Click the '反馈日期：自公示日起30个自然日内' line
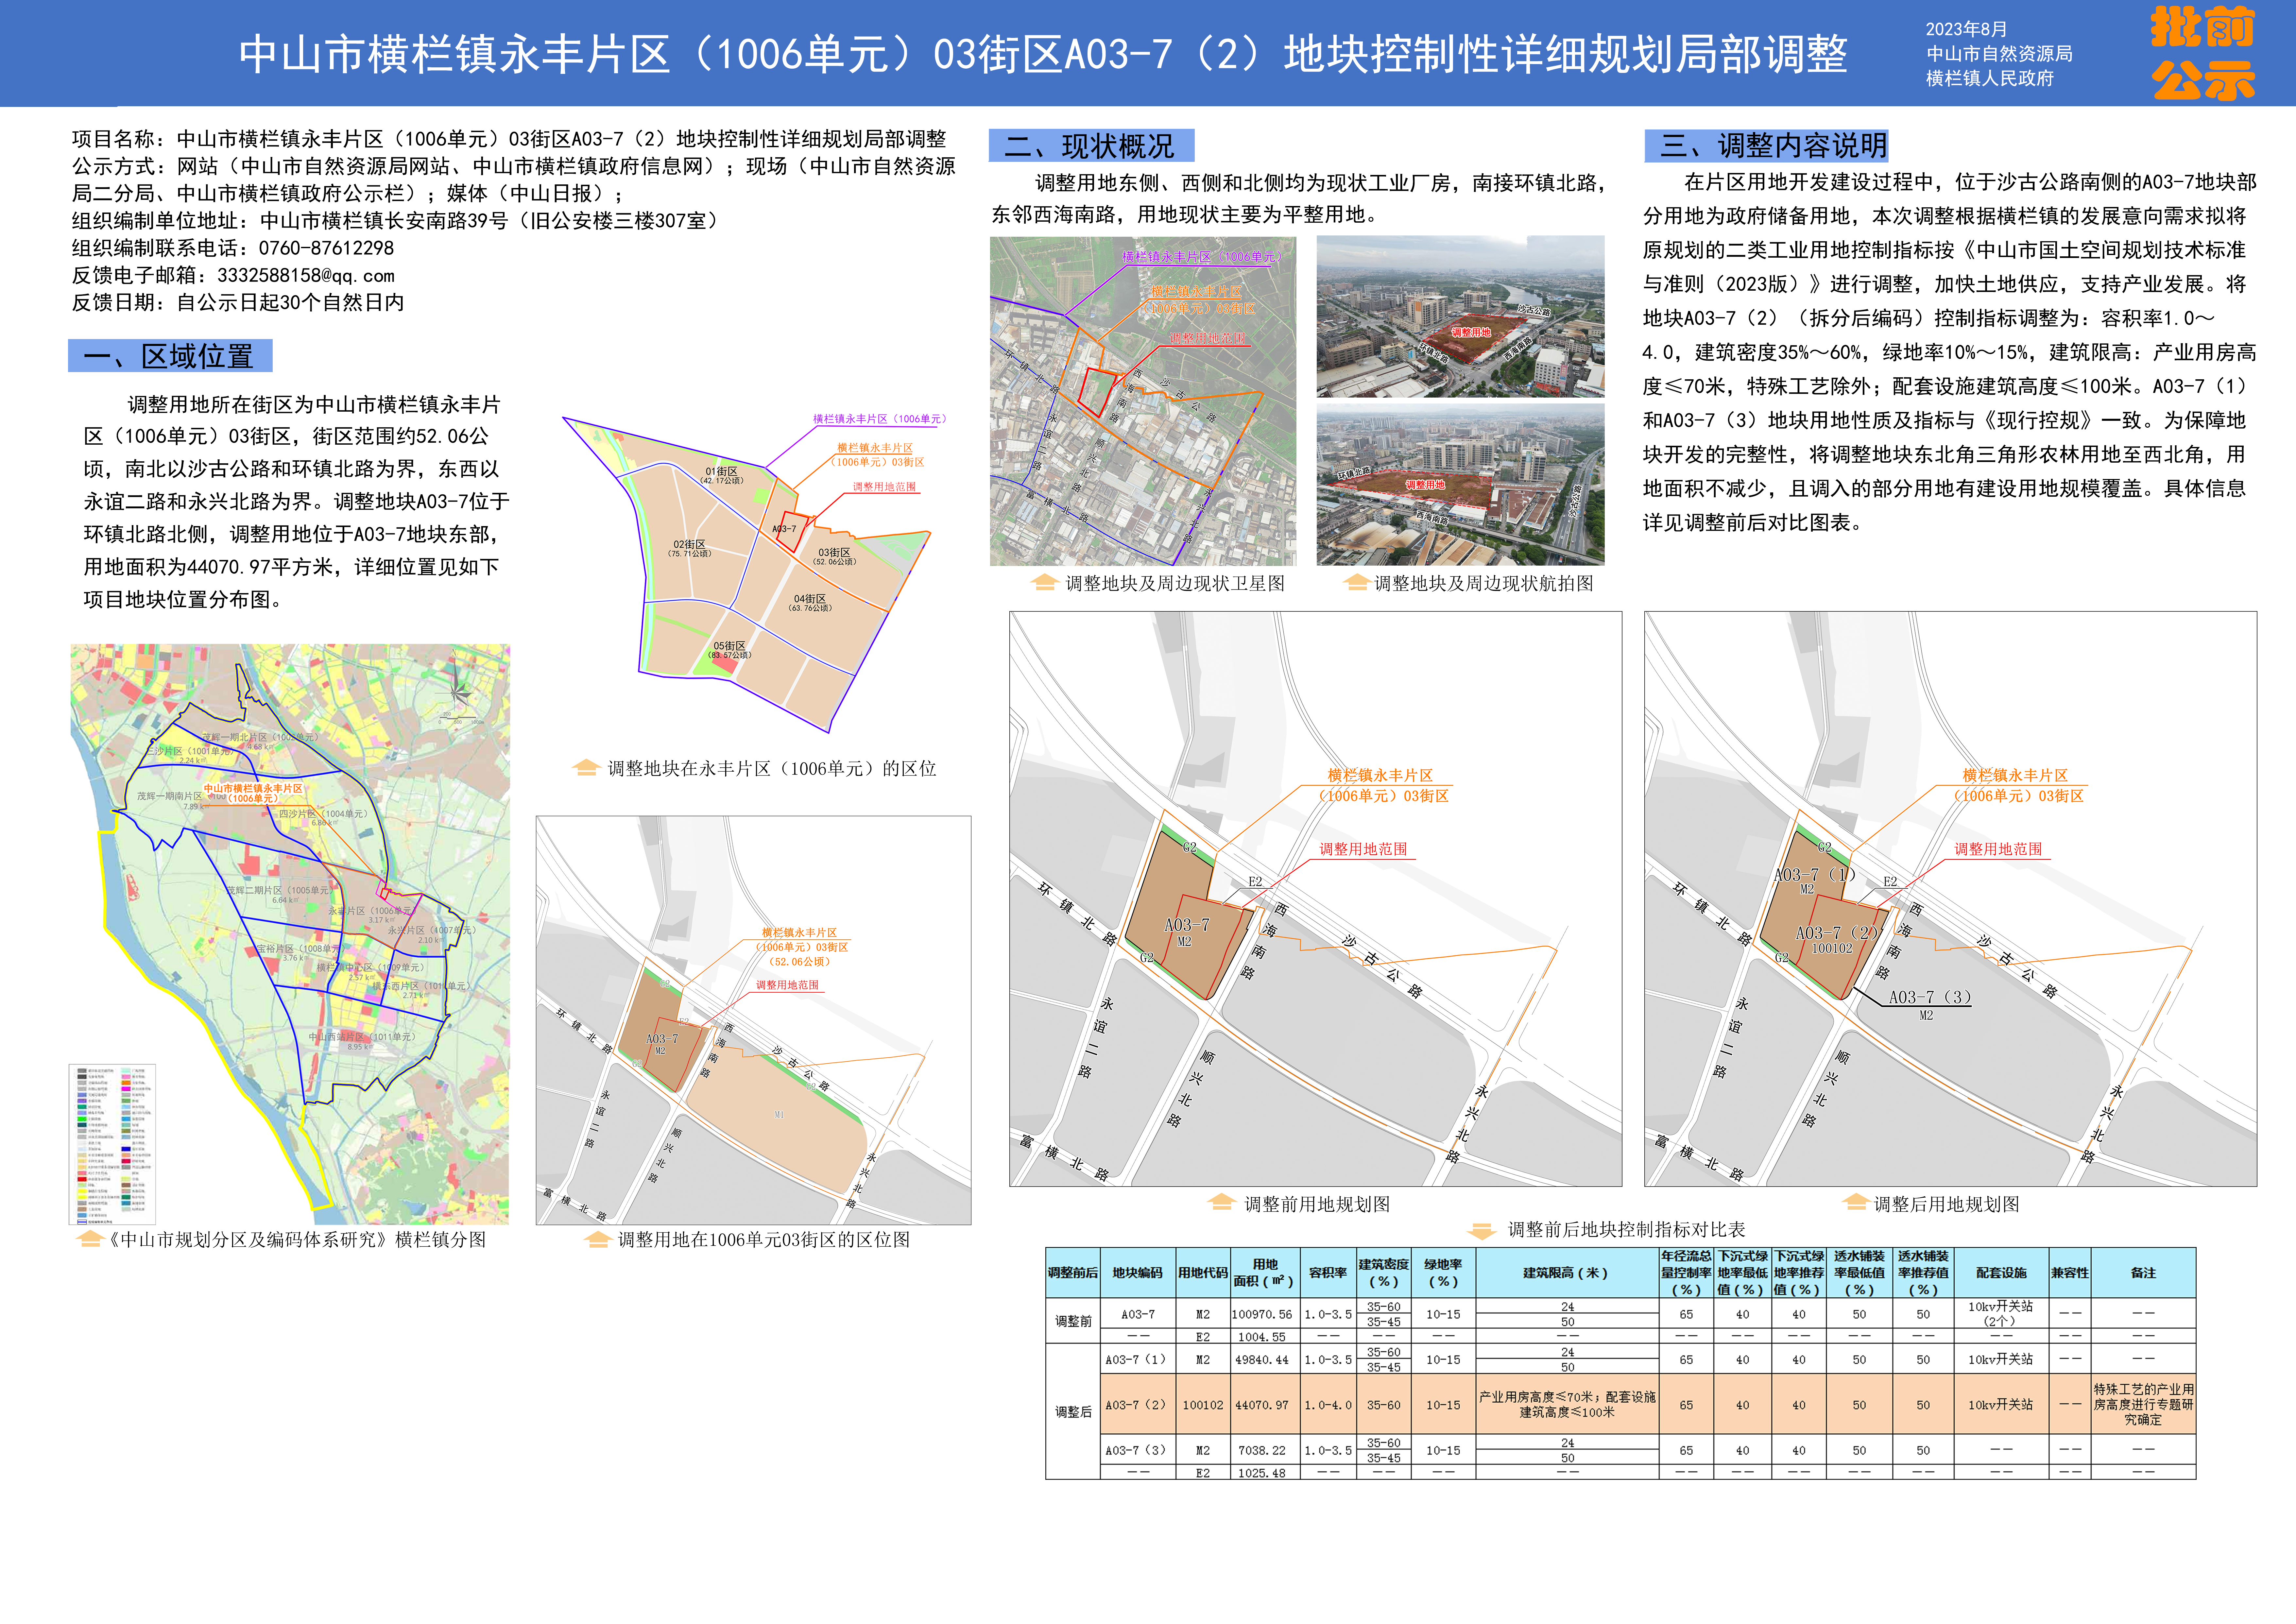Viewport: 2296px width, 1624px height. [x=238, y=303]
